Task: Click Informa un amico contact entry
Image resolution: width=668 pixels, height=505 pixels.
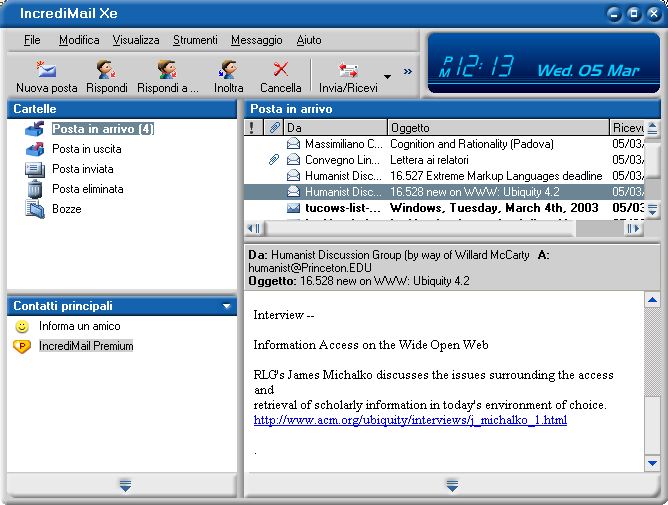Action: [x=80, y=326]
